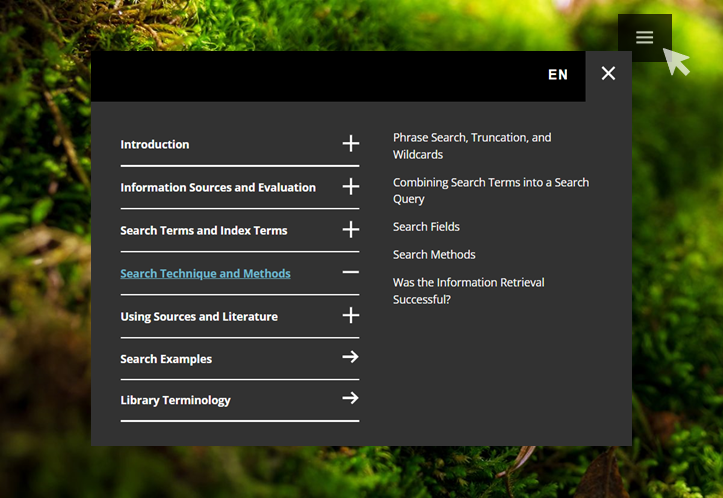The image size is (723, 498).
Task: Open Combining Search Terms into a Search Query
Action: (491, 190)
